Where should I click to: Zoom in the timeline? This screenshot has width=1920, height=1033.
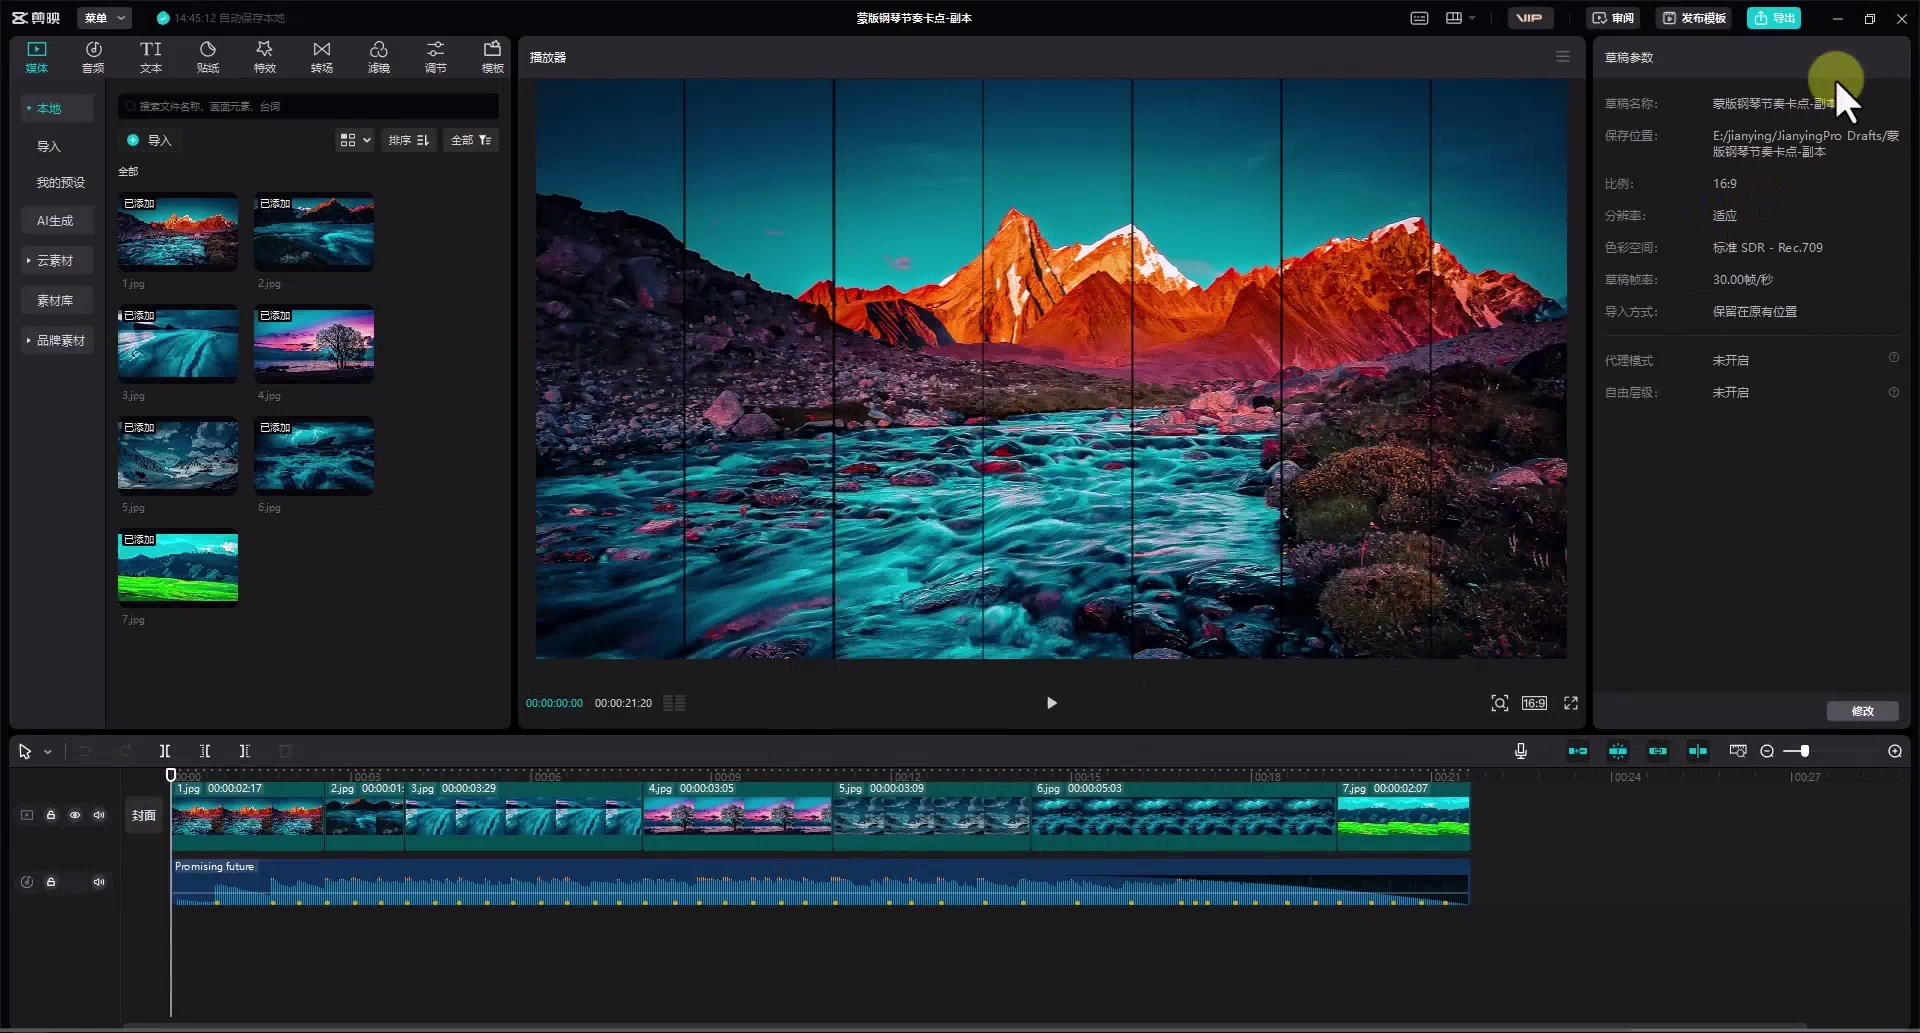click(1895, 751)
